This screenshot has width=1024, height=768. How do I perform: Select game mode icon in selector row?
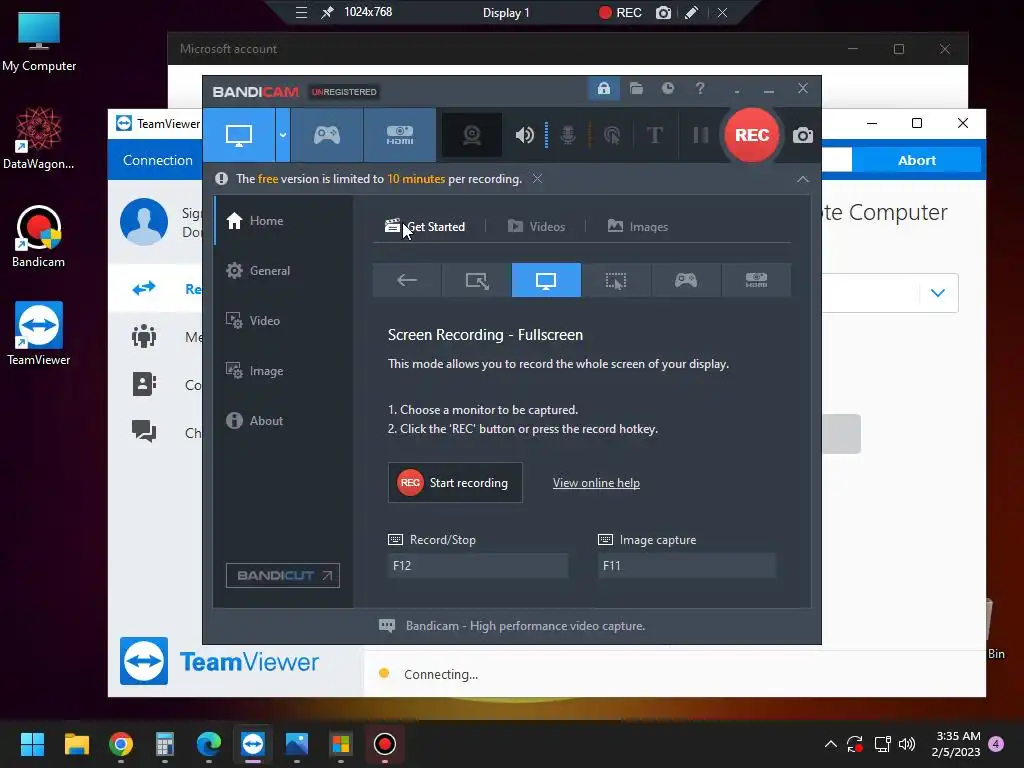686,280
